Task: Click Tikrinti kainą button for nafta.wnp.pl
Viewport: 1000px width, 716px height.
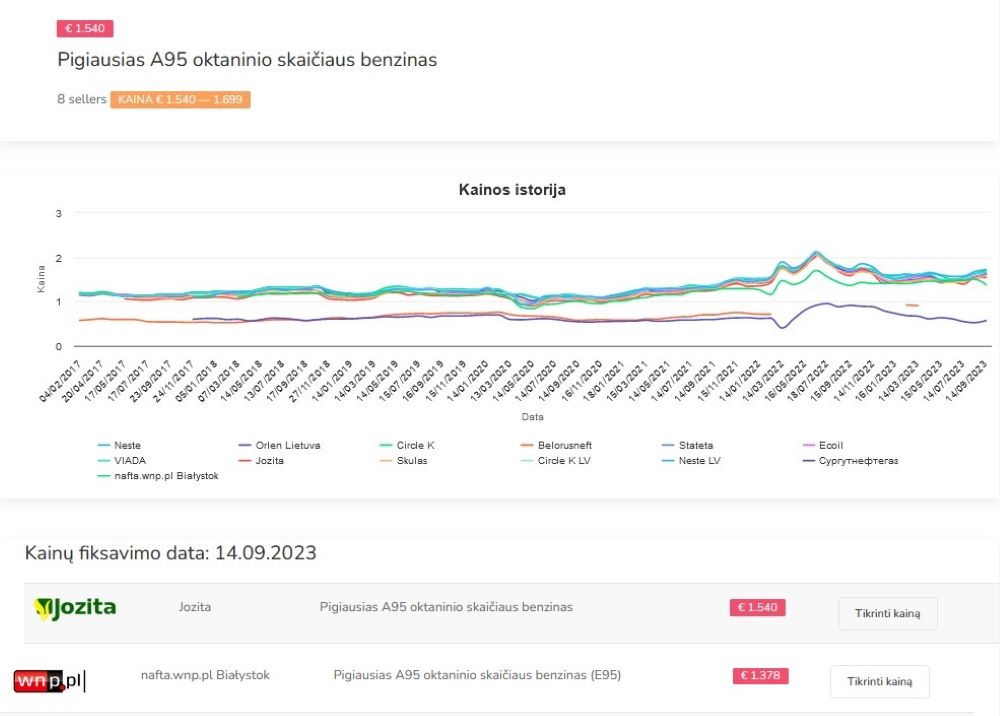Action: 879,682
